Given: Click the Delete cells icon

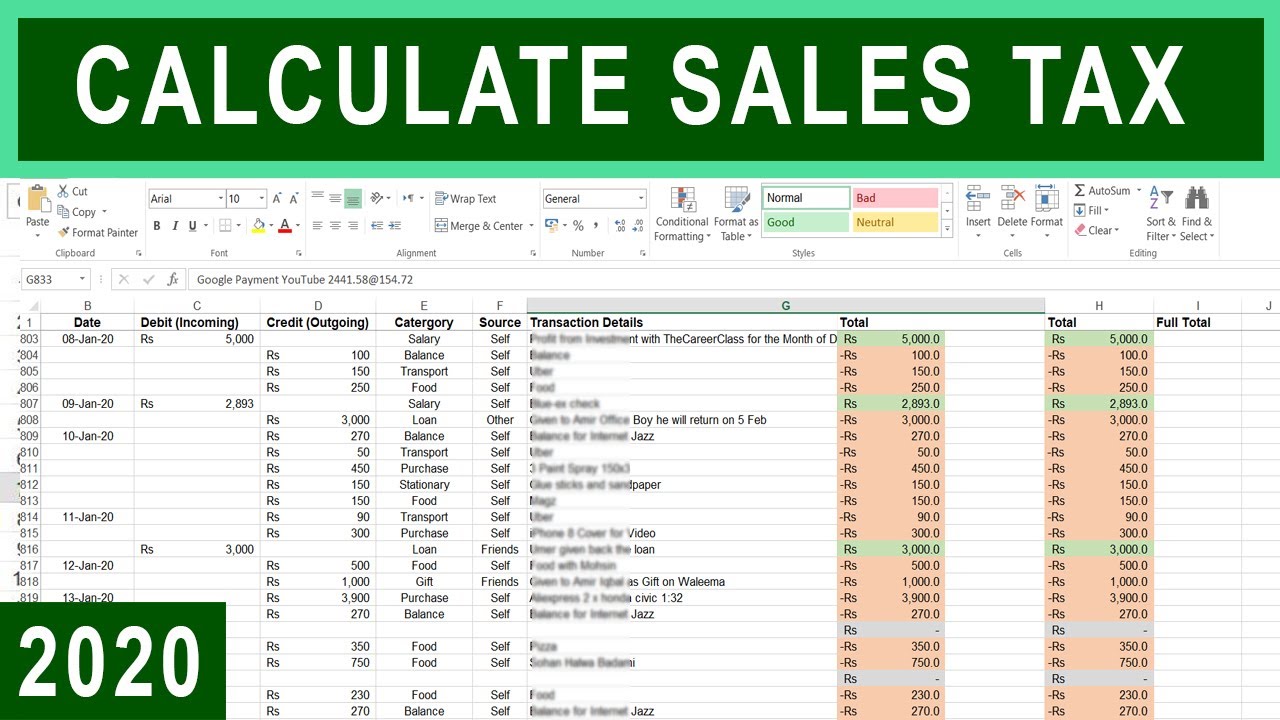Looking at the screenshot, I should pyautogui.click(x=1012, y=198).
